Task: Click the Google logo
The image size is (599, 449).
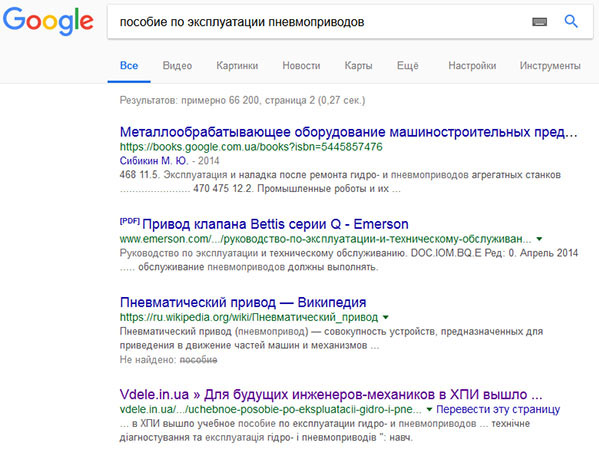Action: 48,21
